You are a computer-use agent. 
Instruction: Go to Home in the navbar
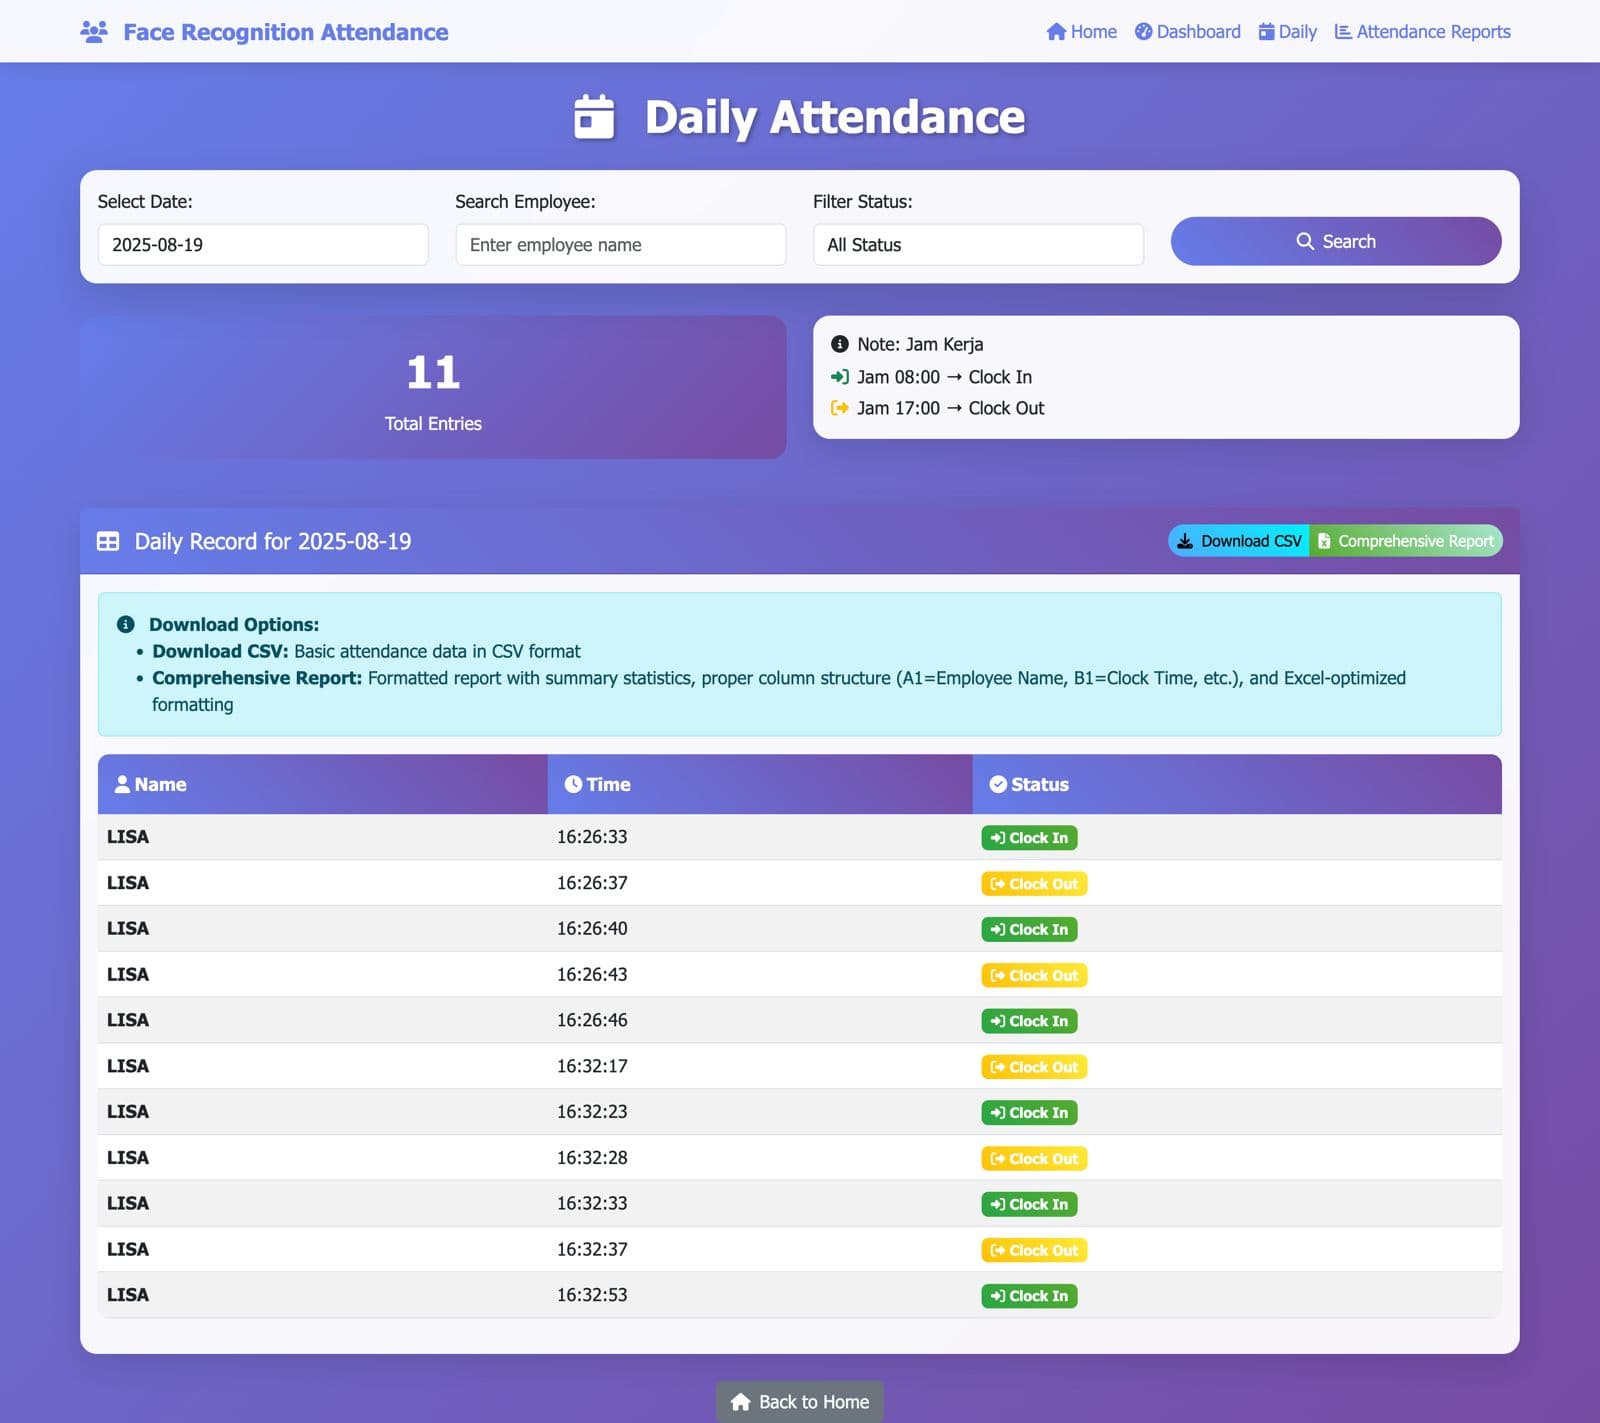(x=1081, y=32)
